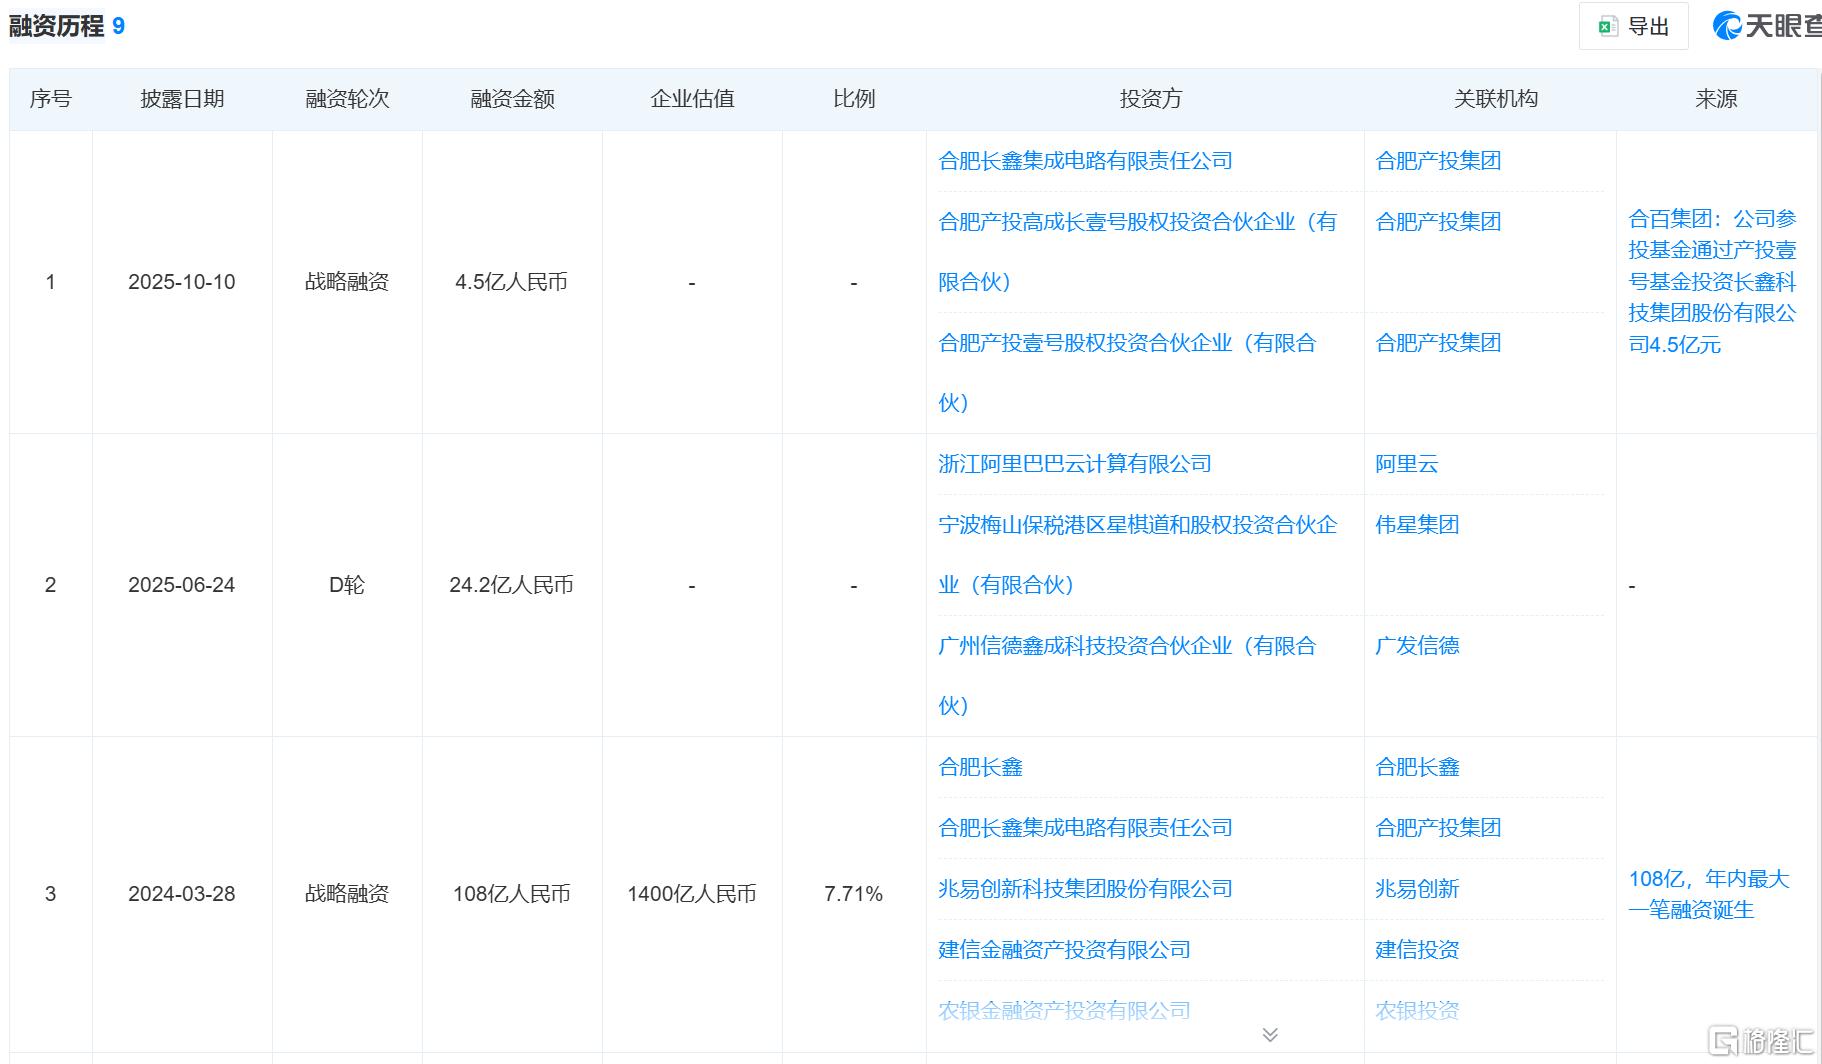Viewport: 1822px width, 1064px height.
Task: Click the 108亿人民币 amount cell
Action: point(512,894)
